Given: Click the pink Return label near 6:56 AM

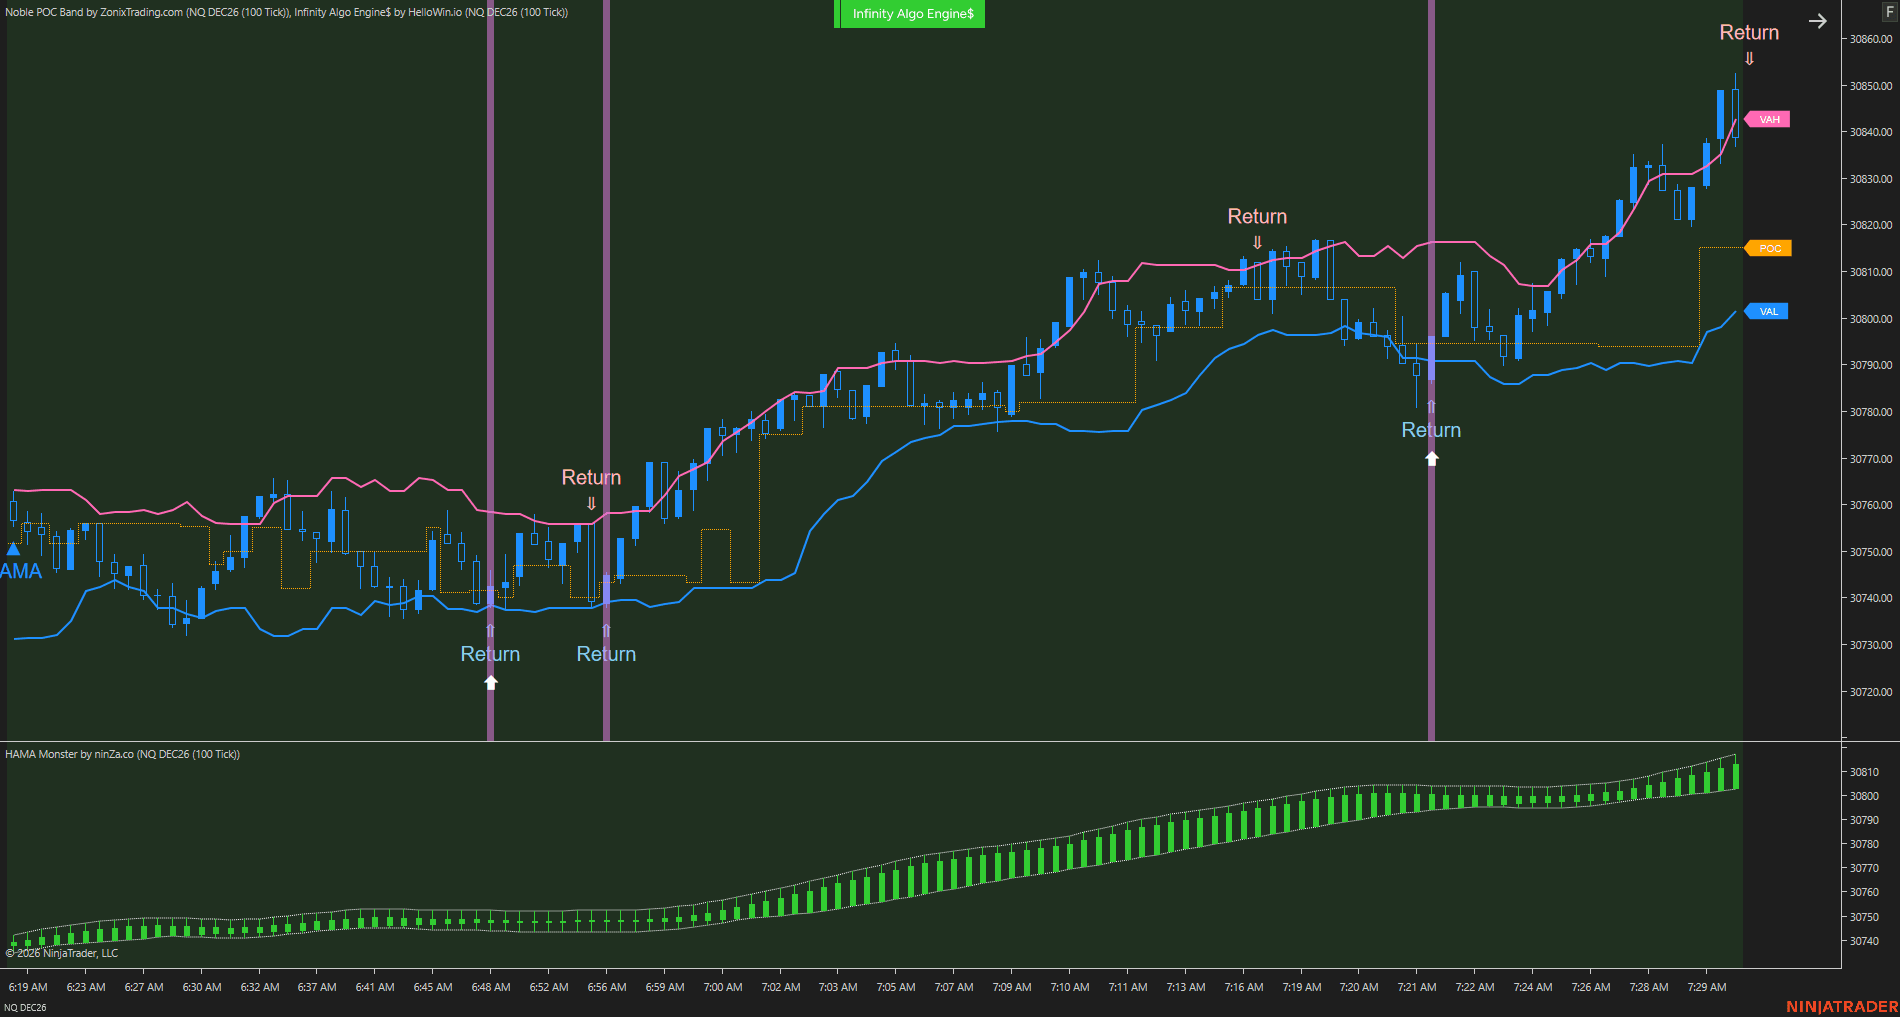Looking at the screenshot, I should point(591,477).
